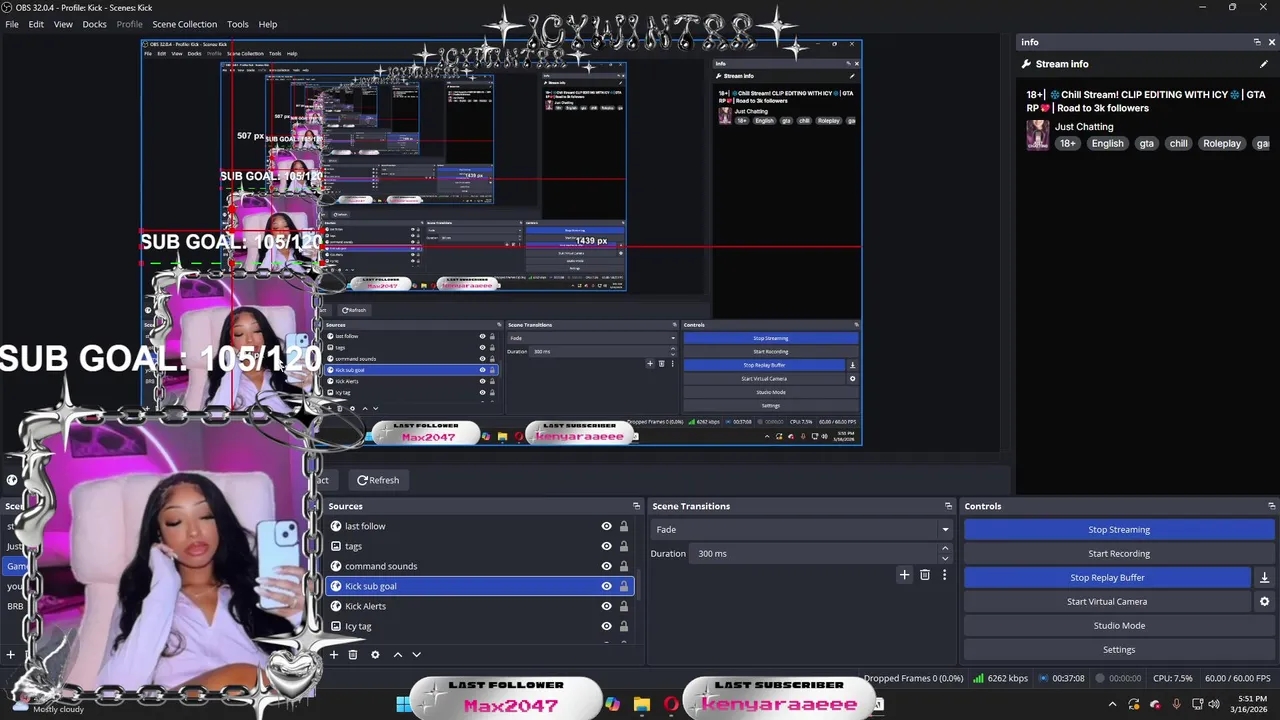Click the Roleplay stream tag
This screenshot has height=720, width=1280.
pyautogui.click(x=1221, y=143)
